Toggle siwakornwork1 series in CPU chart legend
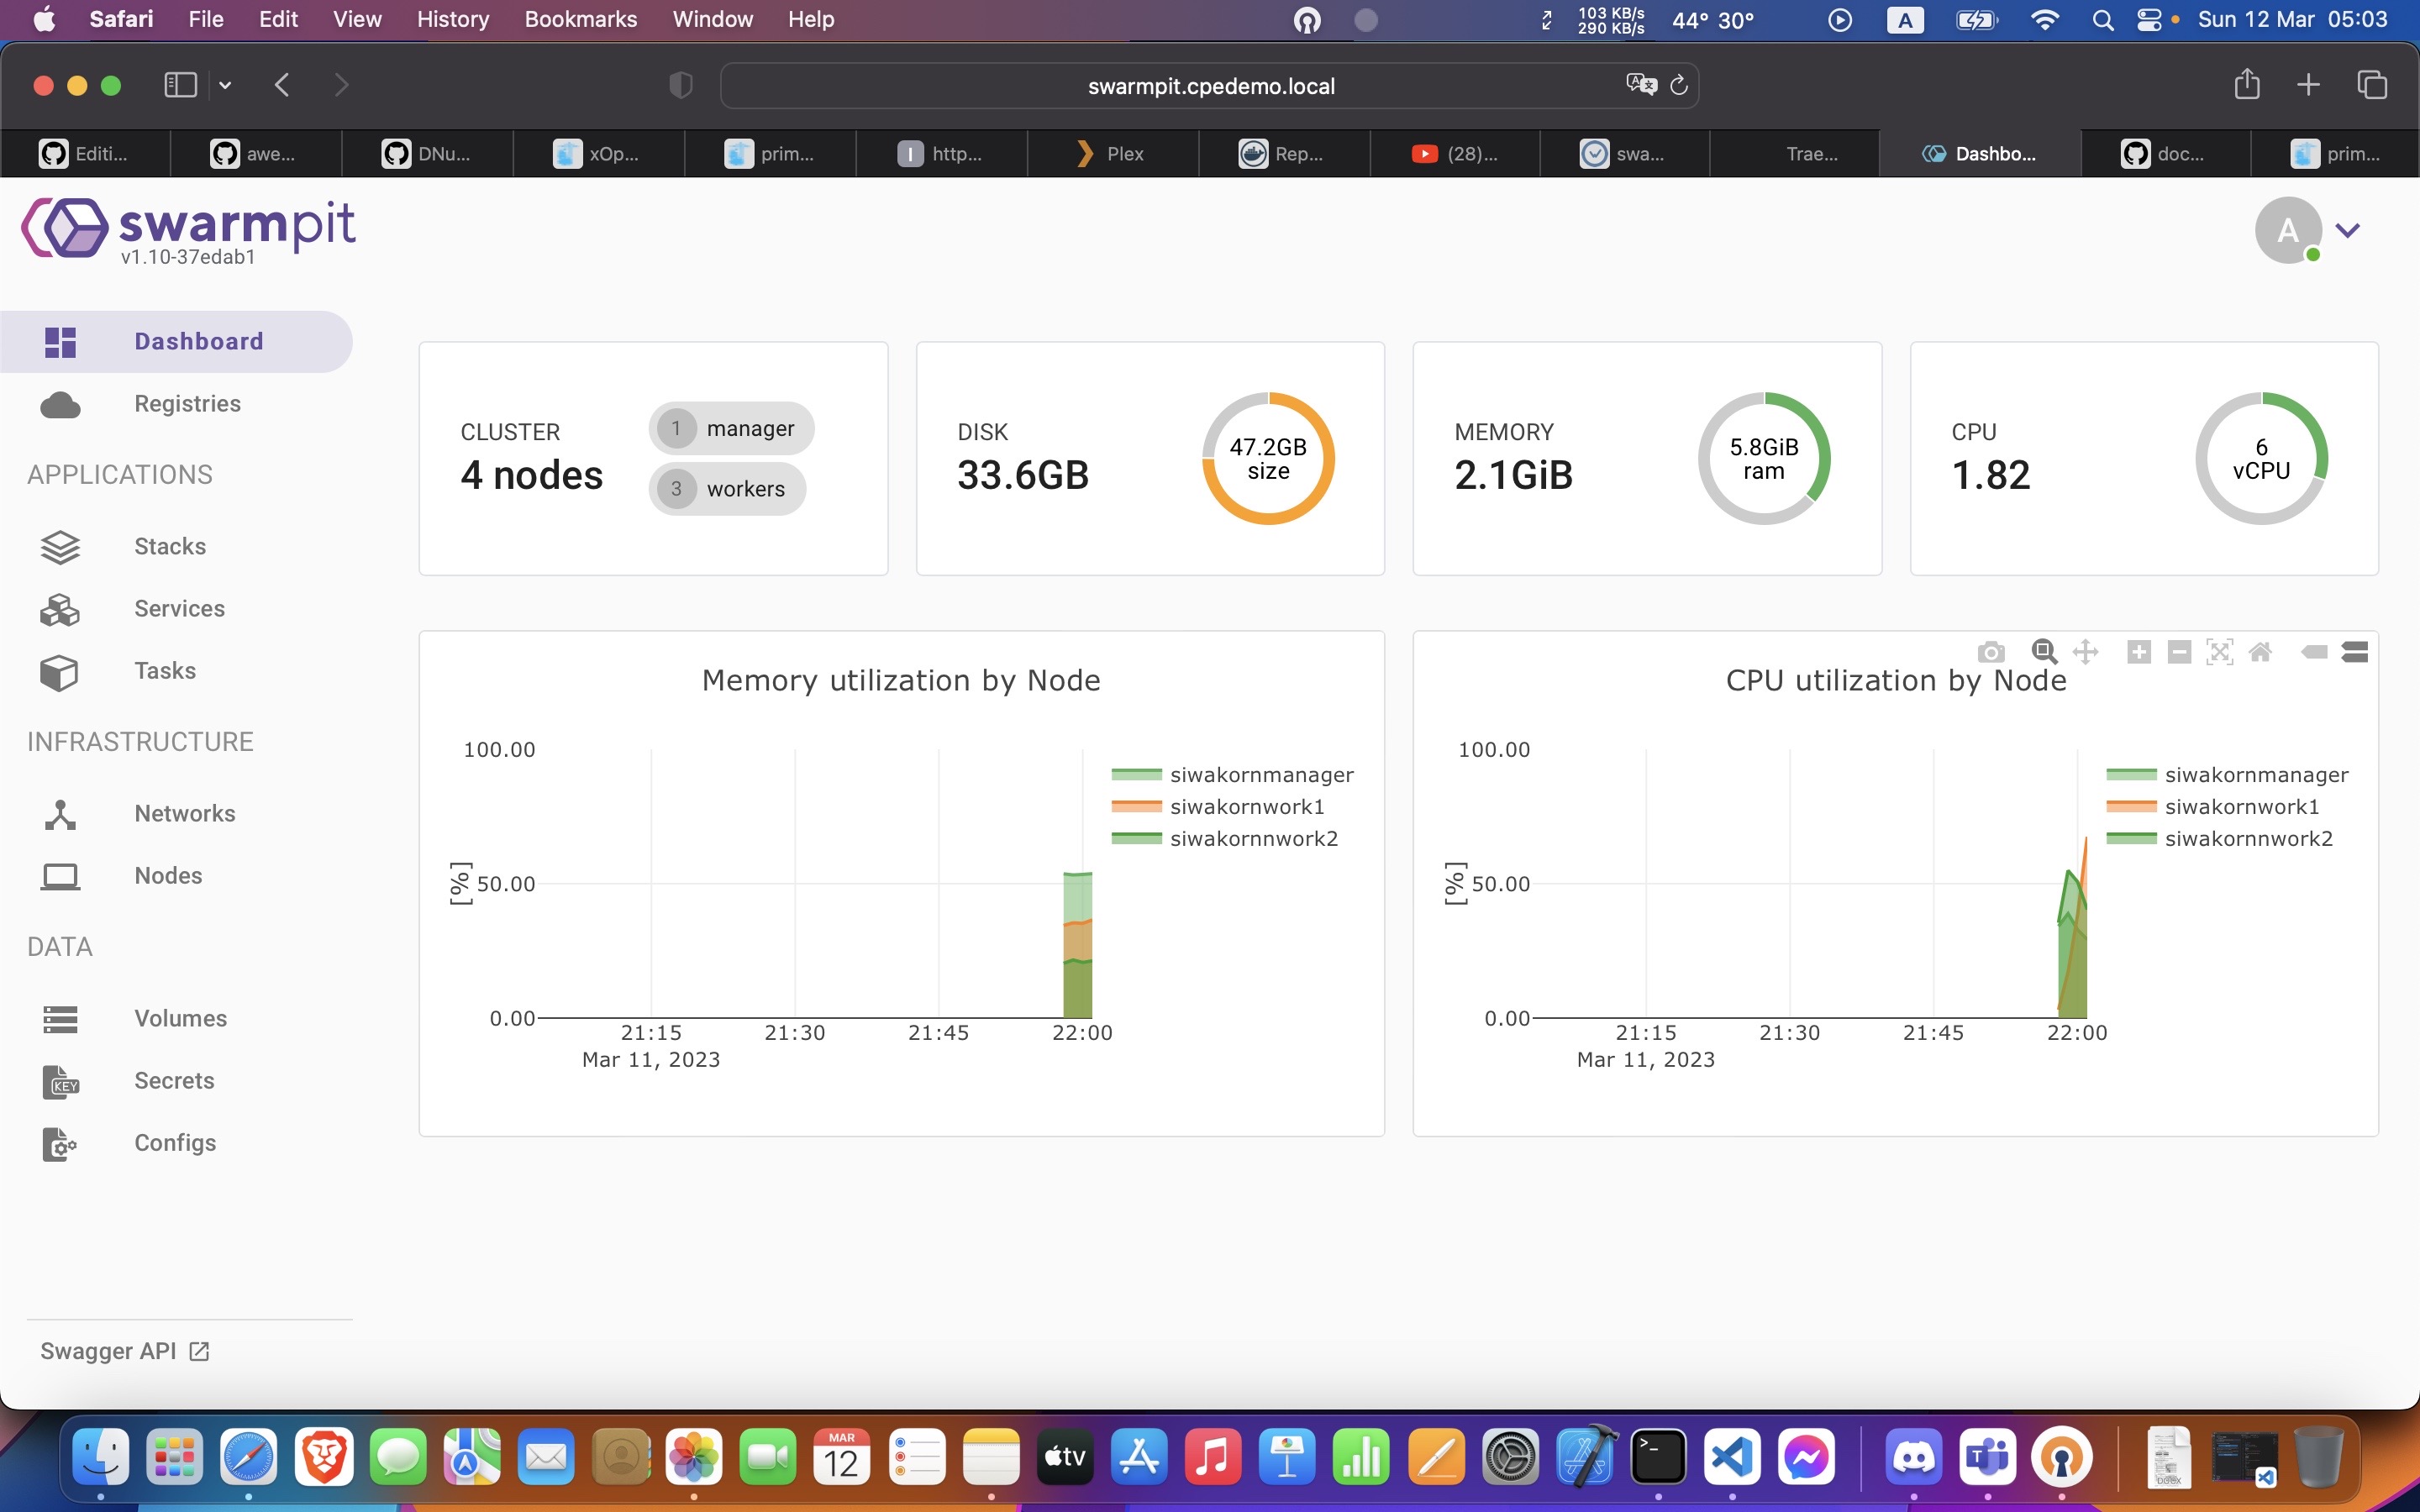 pyautogui.click(x=2241, y=806)
